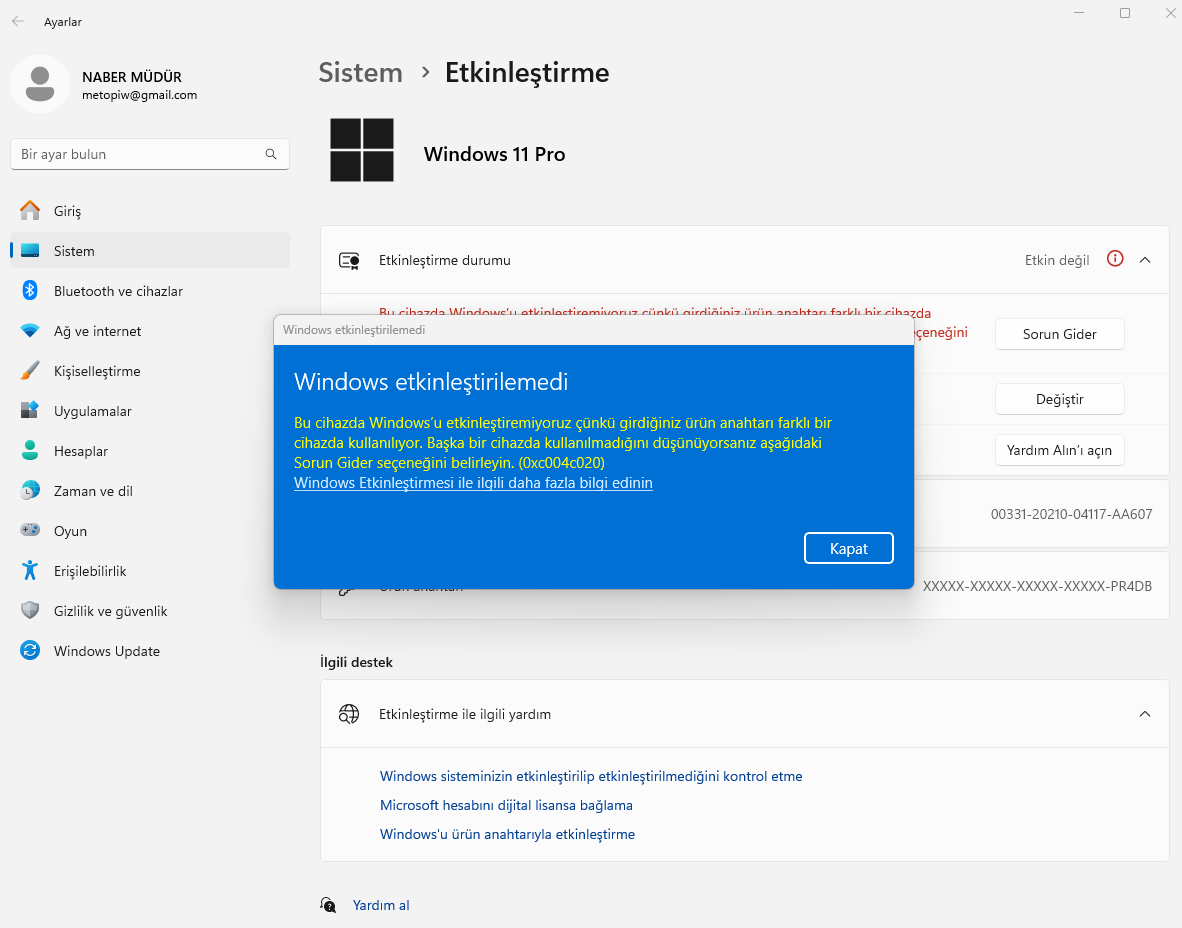The height and width of the screenshot is (928, 1182).
Task: Open Microsoft hesabını dijital lisansa bağlama link
Action: pos(506,805)
